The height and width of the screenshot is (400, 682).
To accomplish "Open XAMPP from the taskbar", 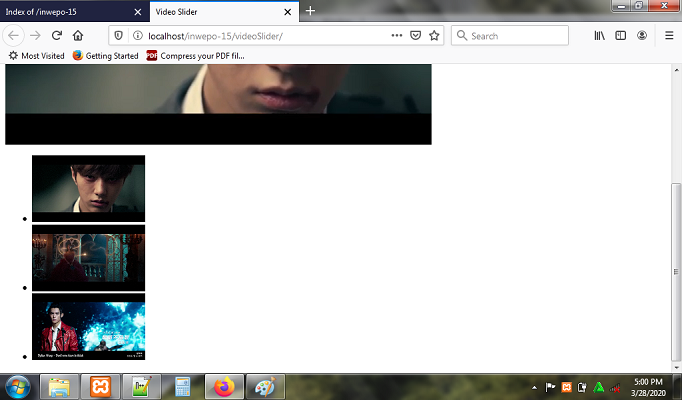I will tap(100, 387).
